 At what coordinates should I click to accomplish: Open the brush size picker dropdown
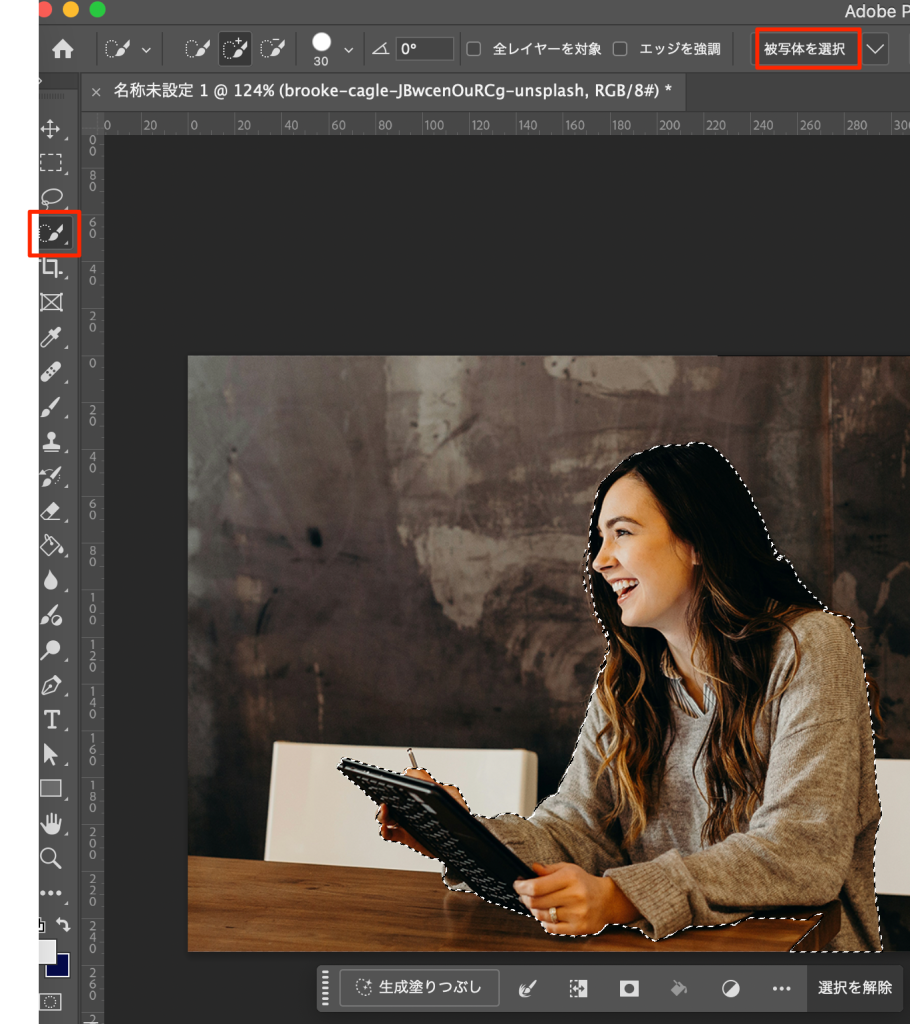(348, 49)
